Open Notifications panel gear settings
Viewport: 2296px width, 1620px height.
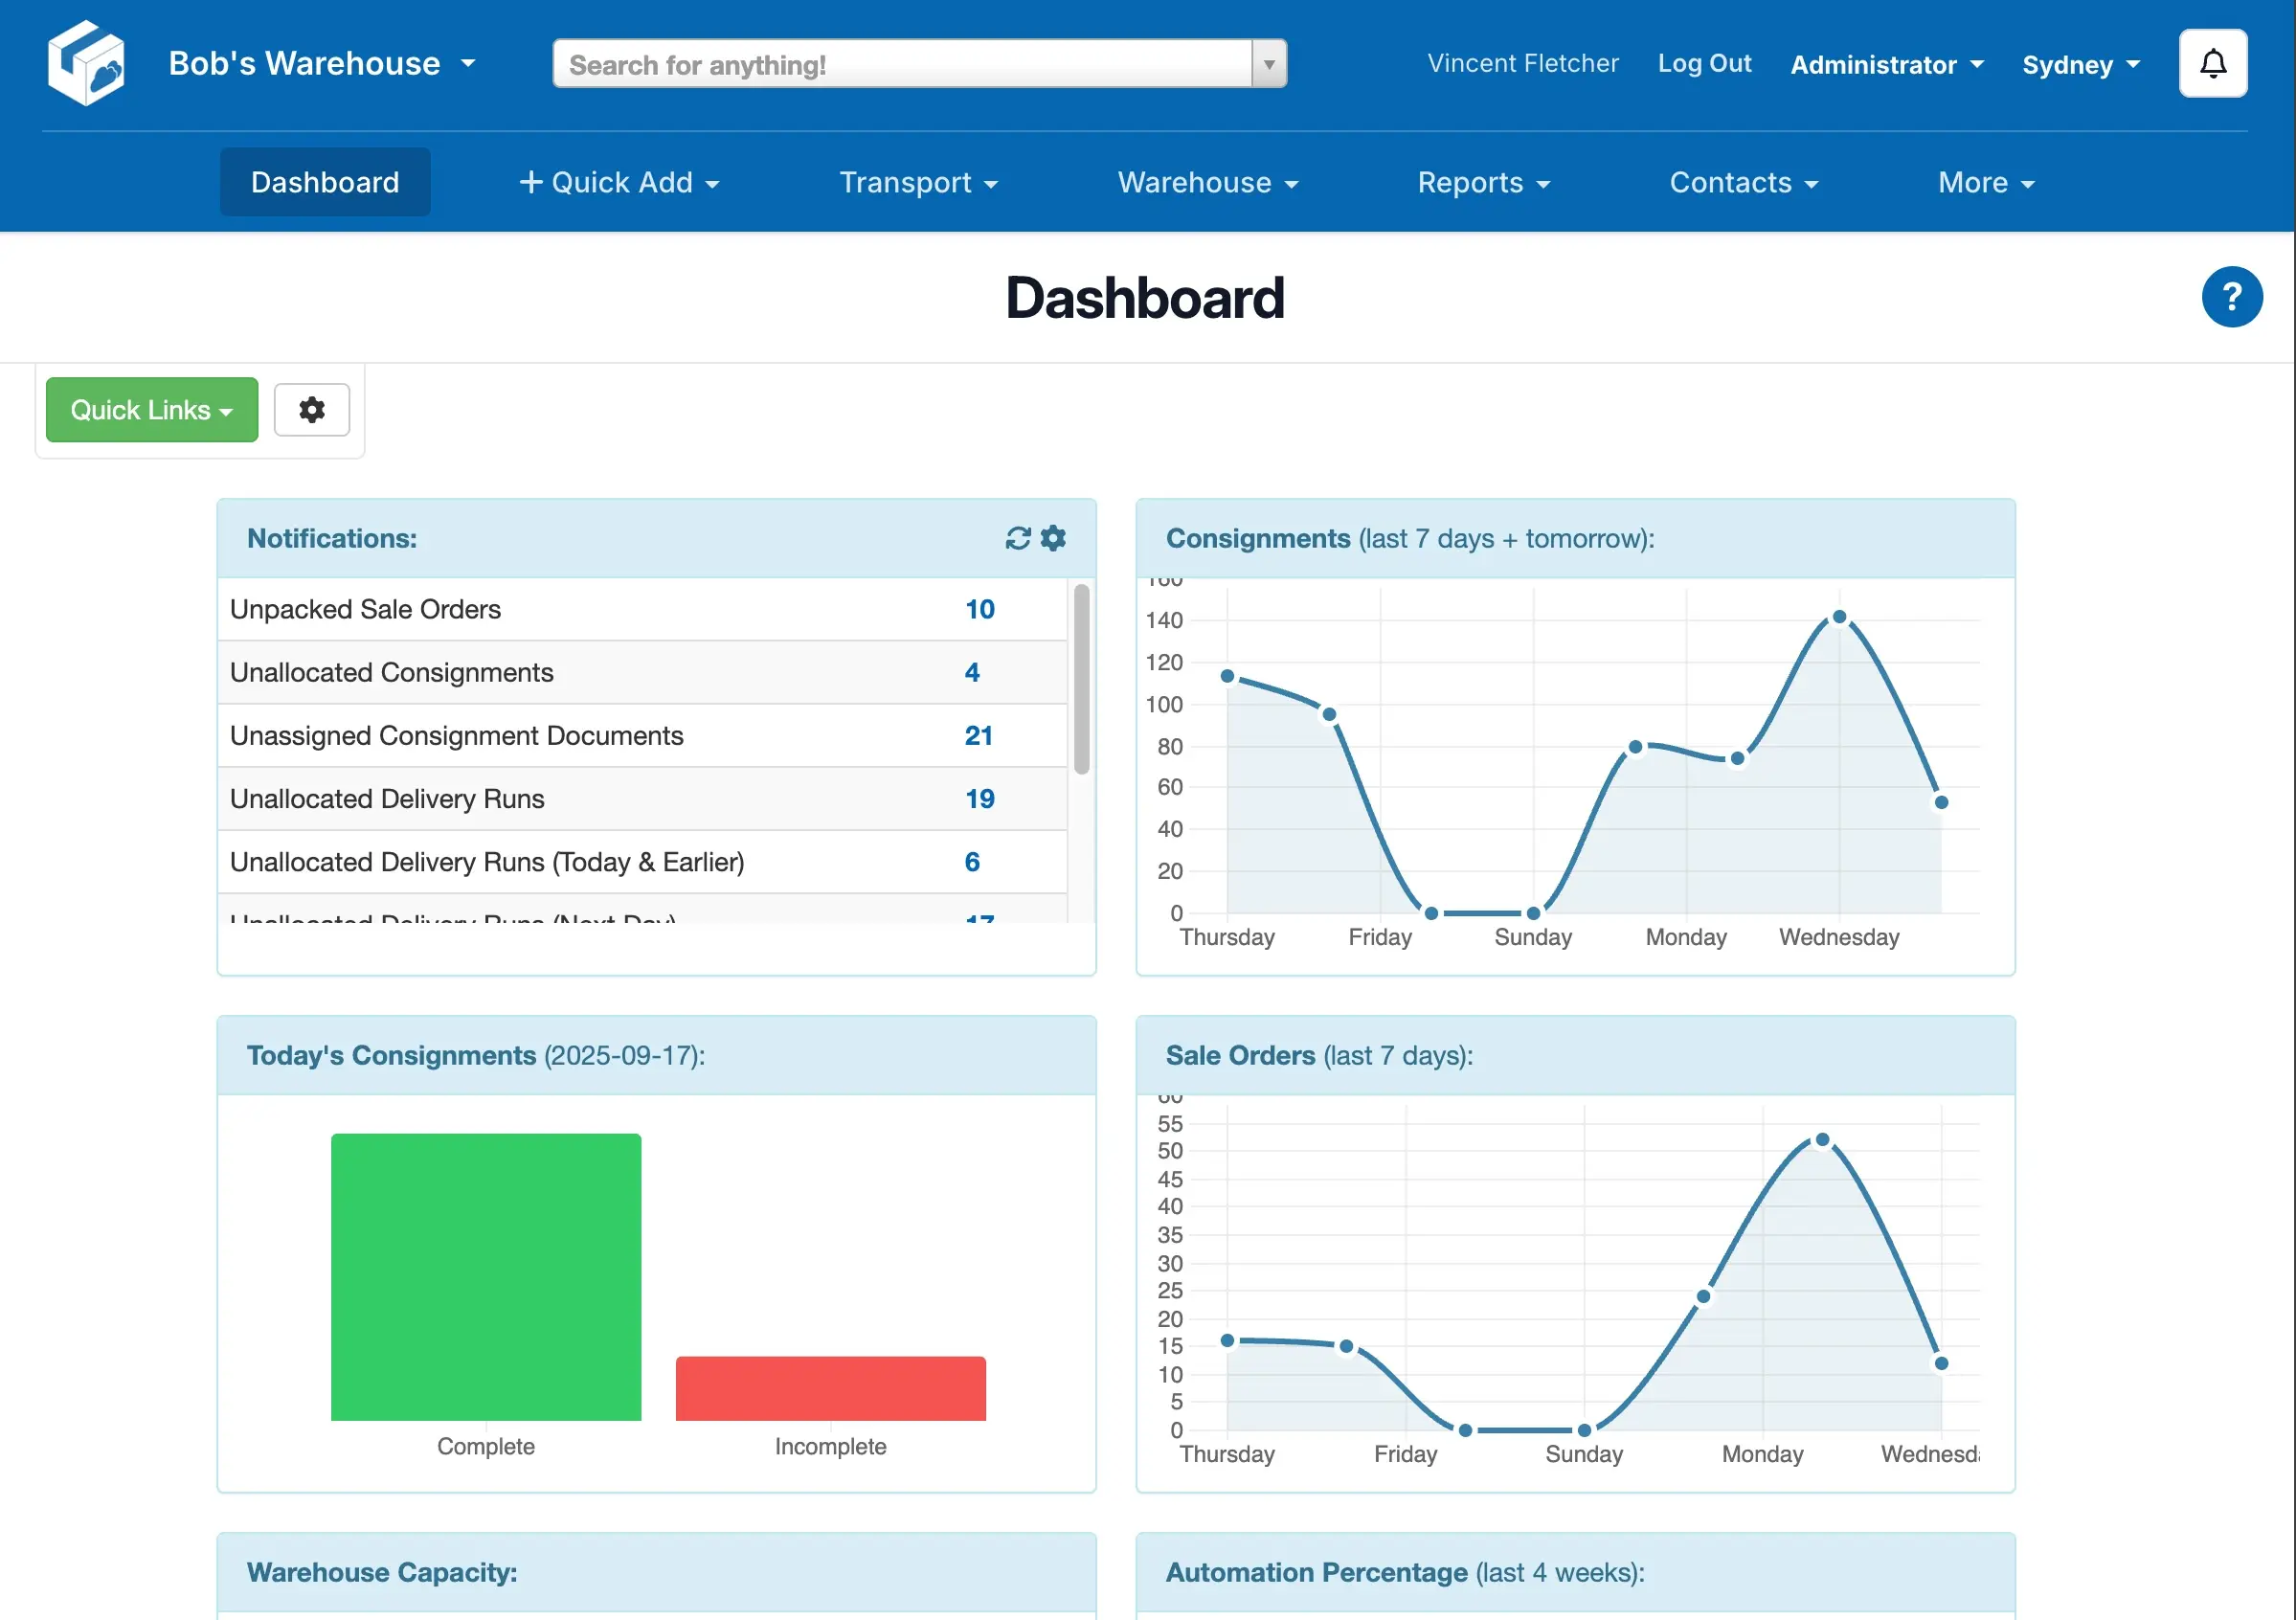[1053, 539]
